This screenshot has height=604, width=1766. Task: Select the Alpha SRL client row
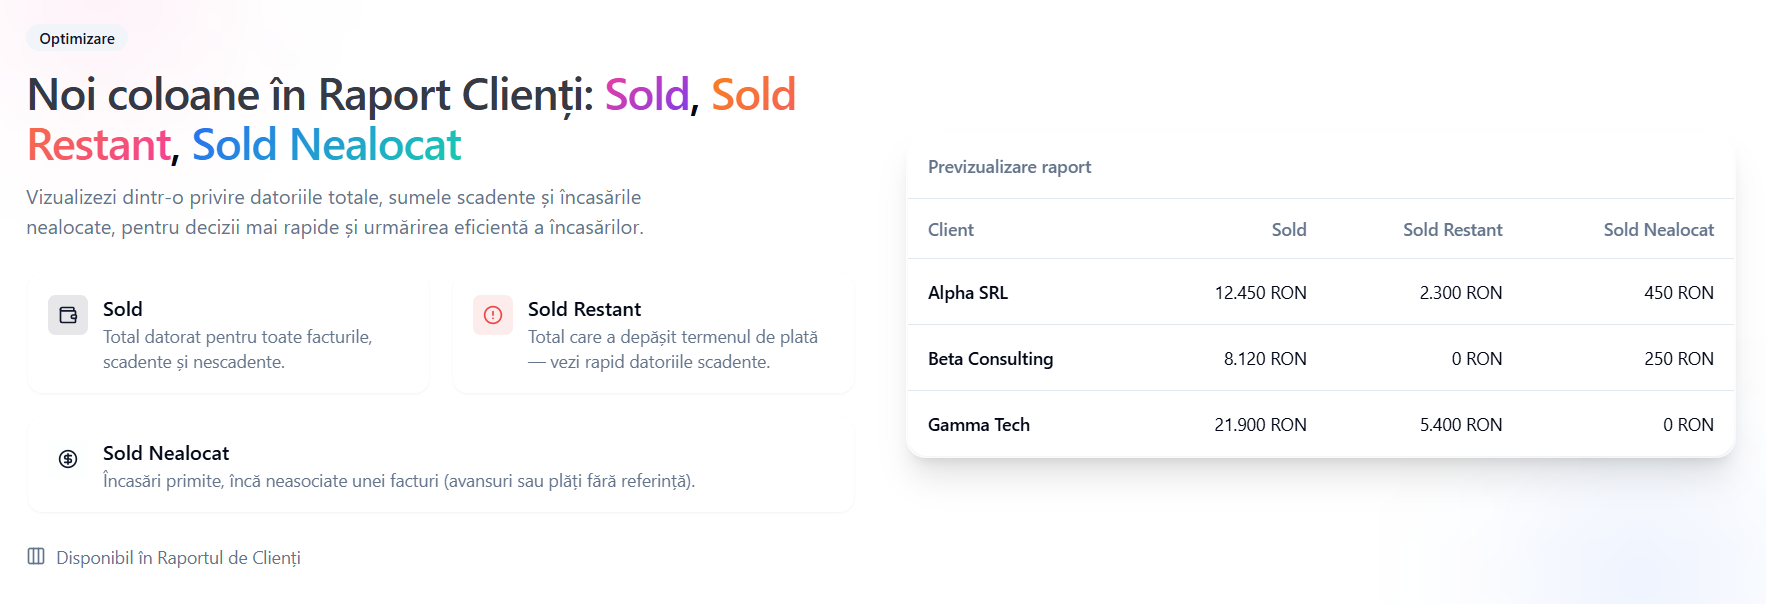point(1320,292)
